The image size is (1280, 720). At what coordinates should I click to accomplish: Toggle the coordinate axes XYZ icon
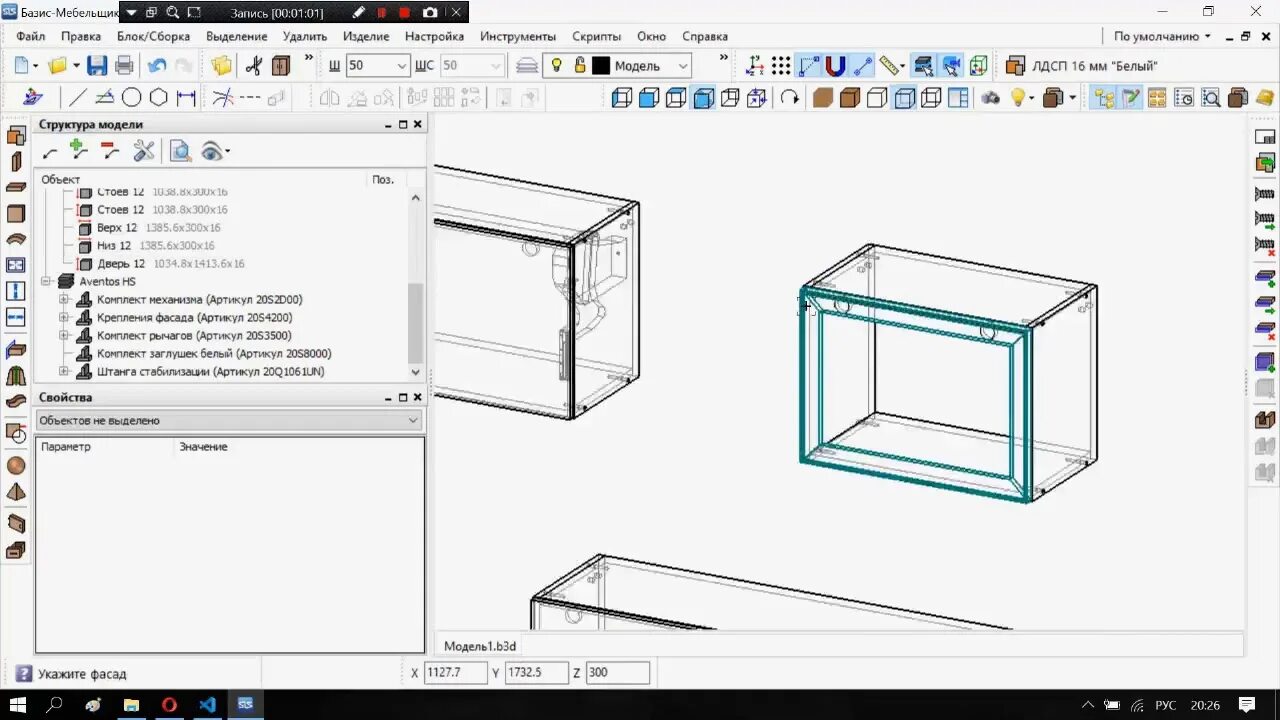coord(755,66)
